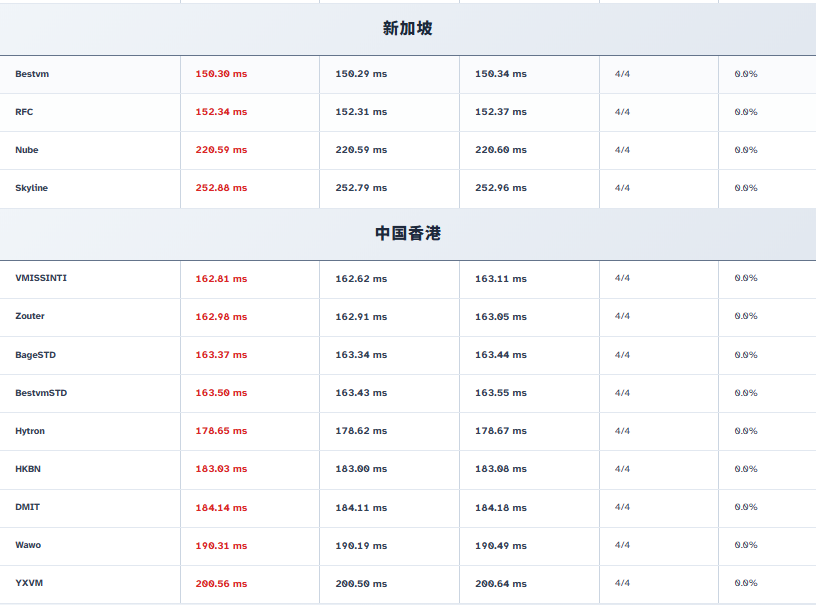
Task: Select the RFC provider name
Action: pyautogui.click(x=24, y=112)
